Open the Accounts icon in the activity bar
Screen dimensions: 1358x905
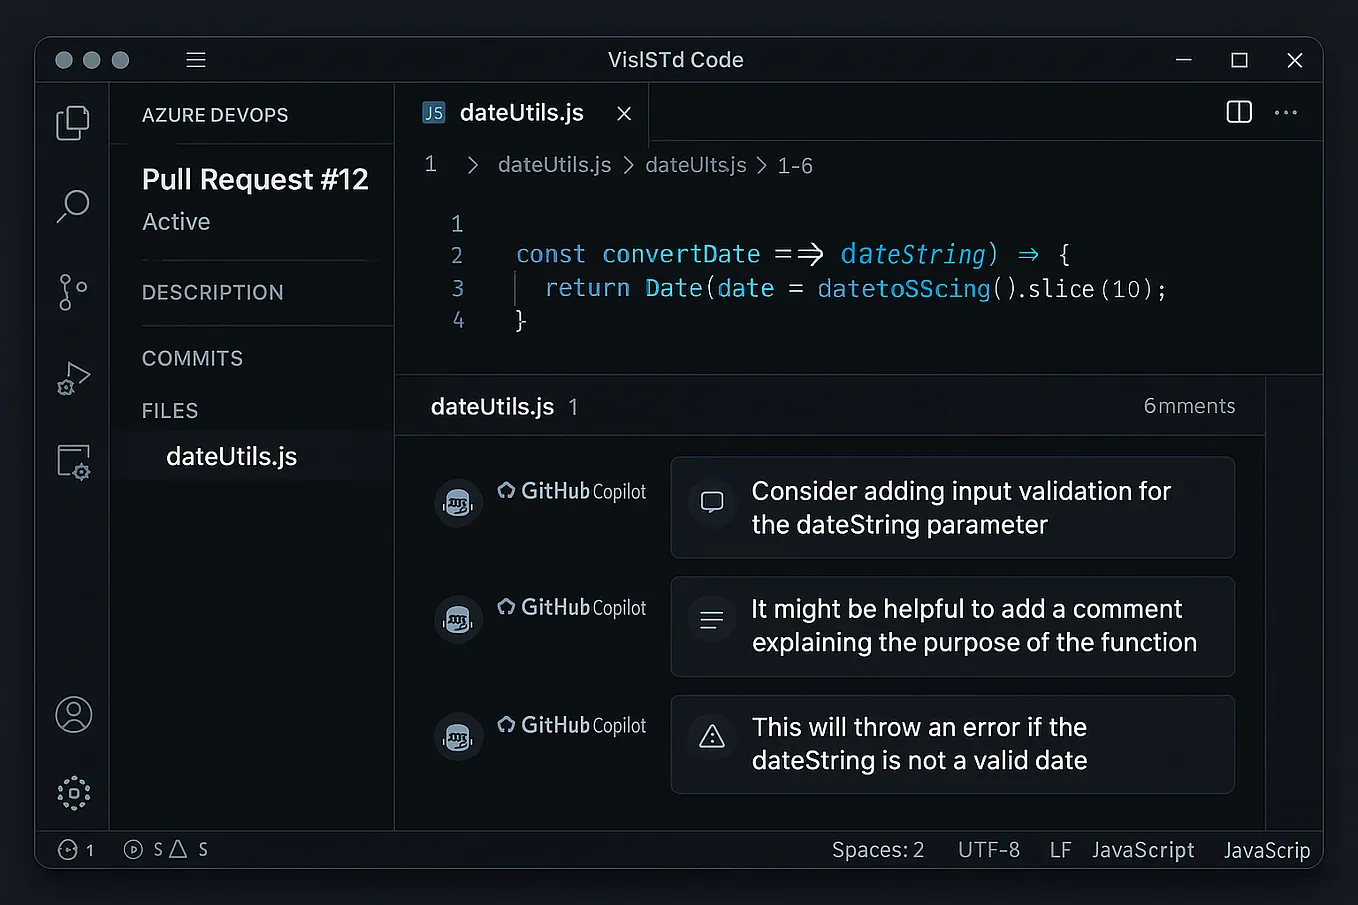(x=73, y=714)
